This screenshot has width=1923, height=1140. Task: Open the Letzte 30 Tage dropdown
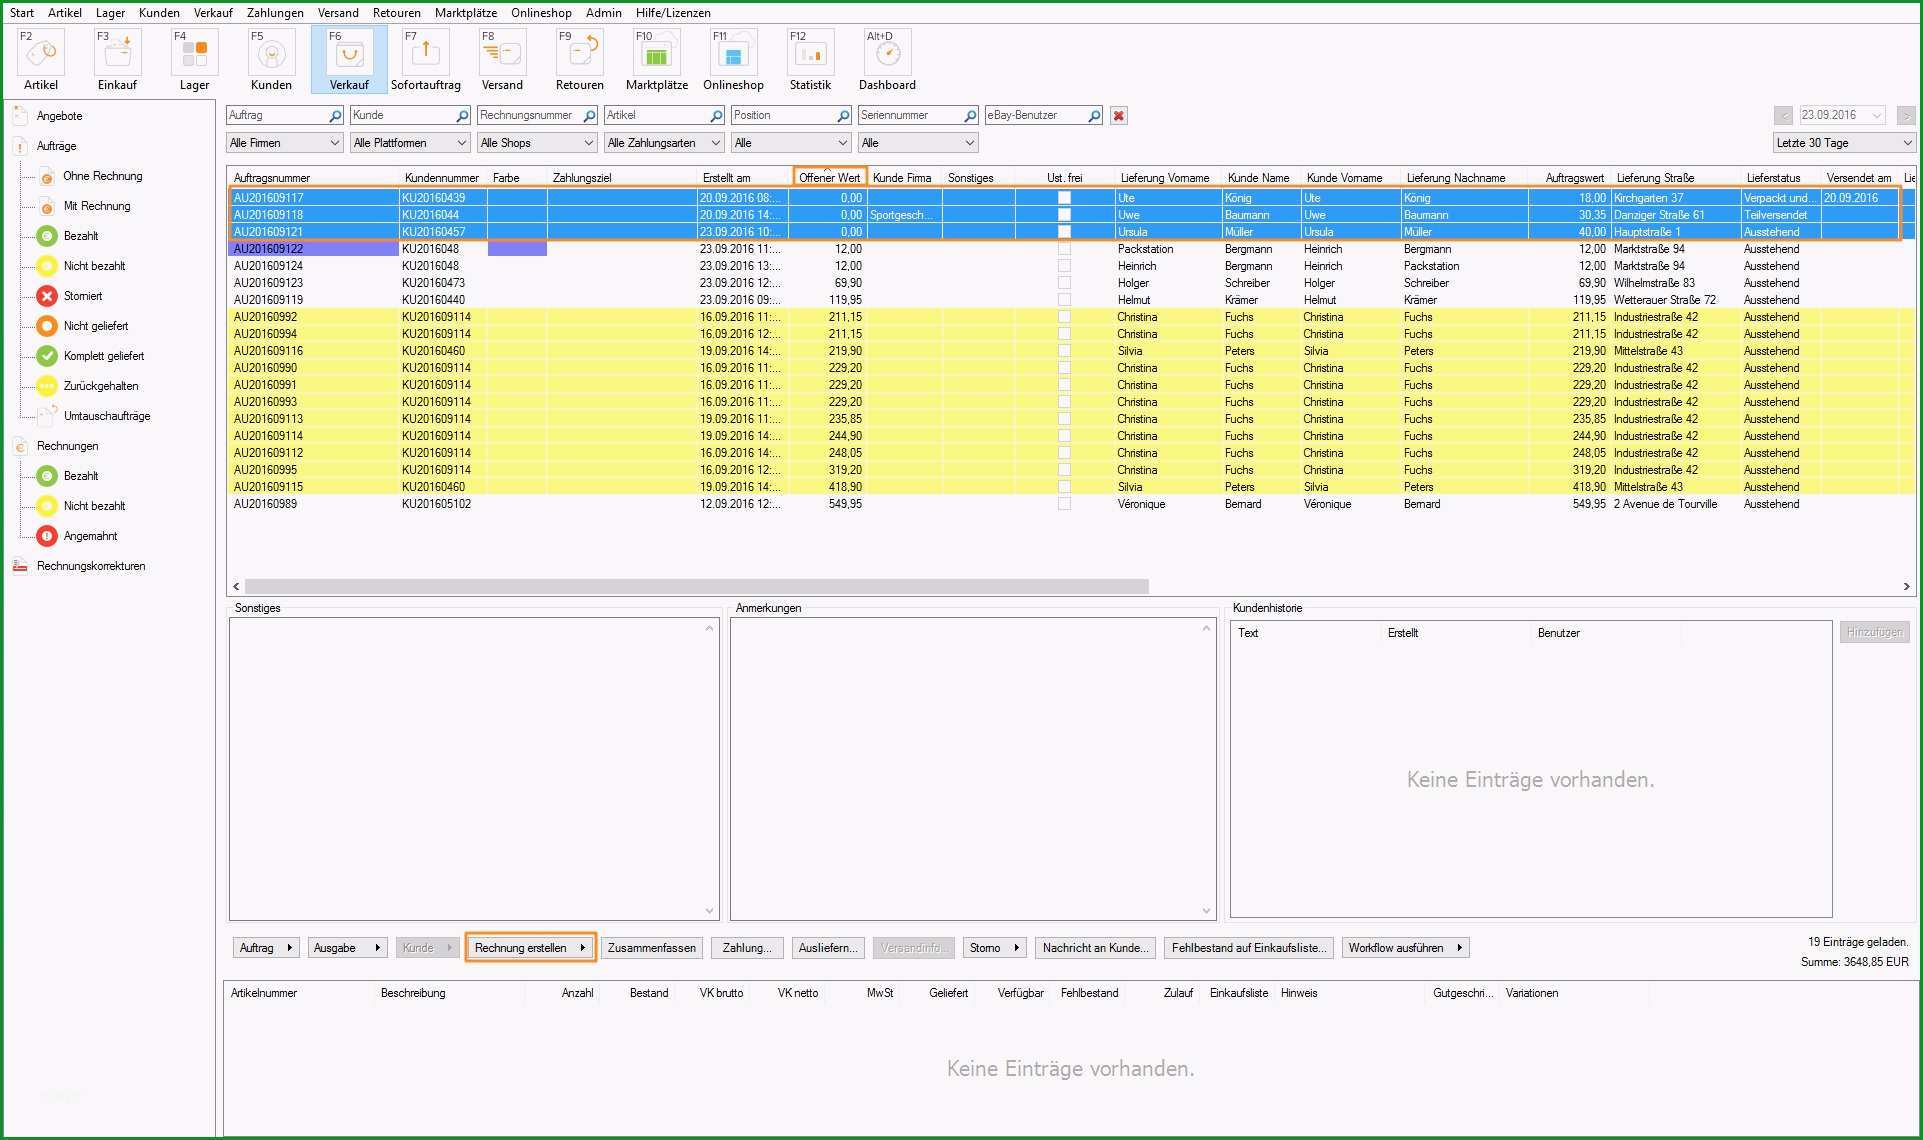click(x=1844, y=143)
